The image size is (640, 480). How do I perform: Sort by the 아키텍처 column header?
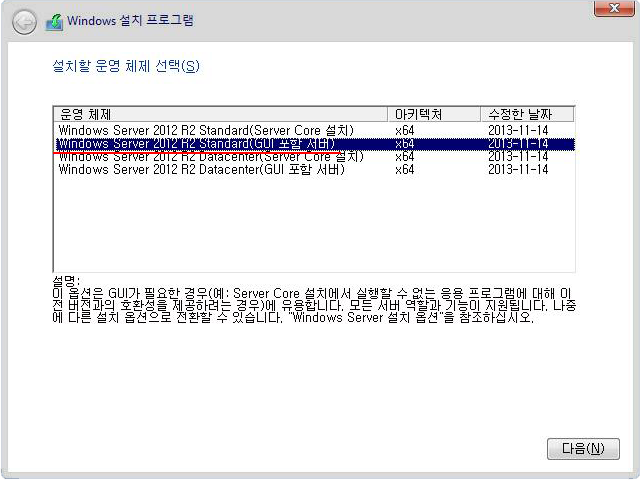(434, 114)
